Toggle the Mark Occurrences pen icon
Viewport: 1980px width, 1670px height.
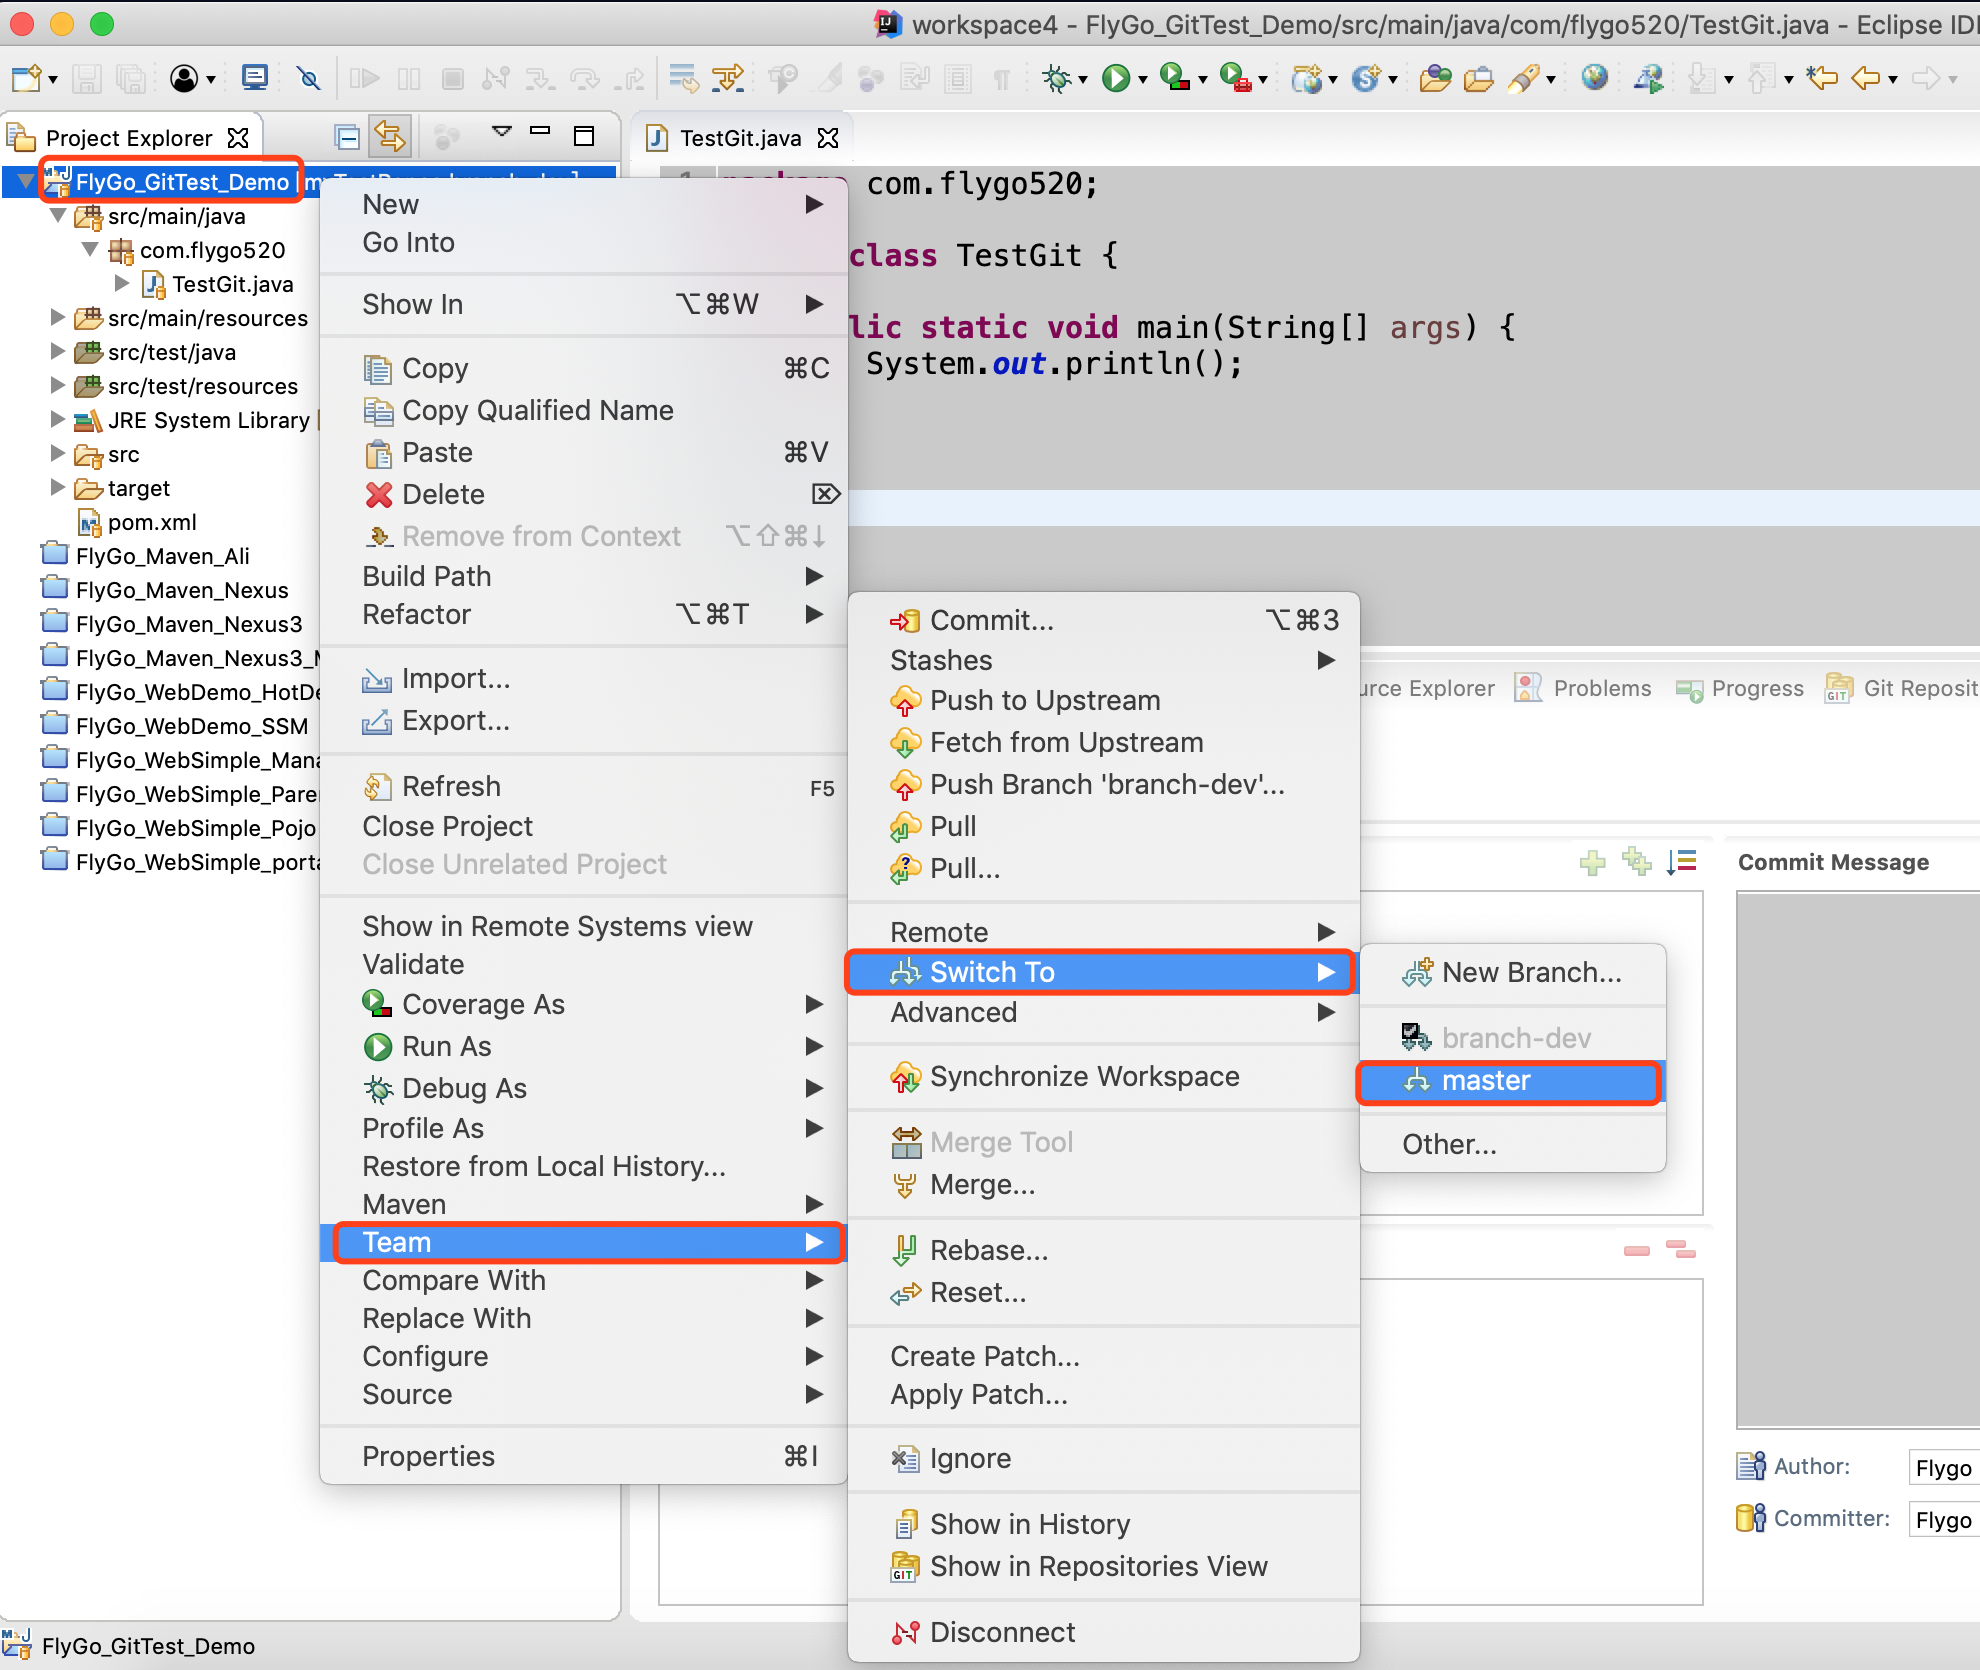[831, 78]
